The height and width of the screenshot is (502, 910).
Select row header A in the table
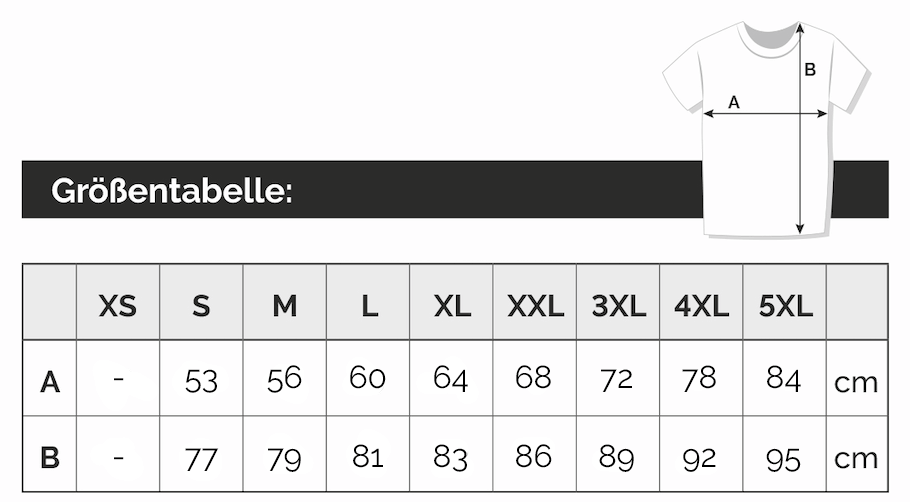click(50, 381)
